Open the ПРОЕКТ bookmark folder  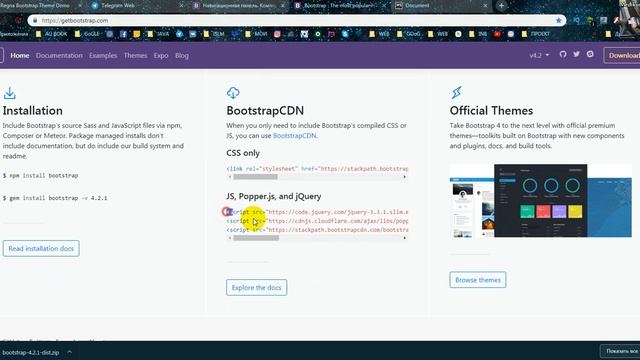pyautogui.click(x=536, y=34)
